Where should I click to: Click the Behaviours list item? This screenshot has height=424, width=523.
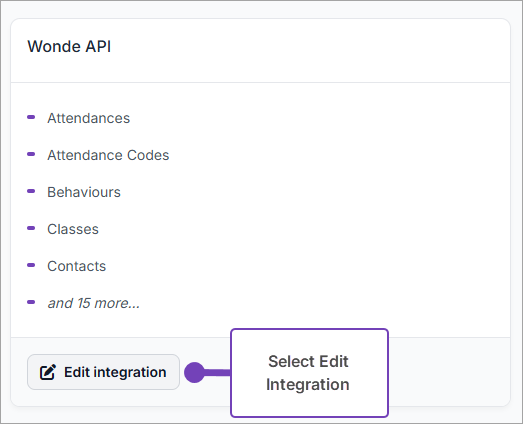(x=84, y=192)
